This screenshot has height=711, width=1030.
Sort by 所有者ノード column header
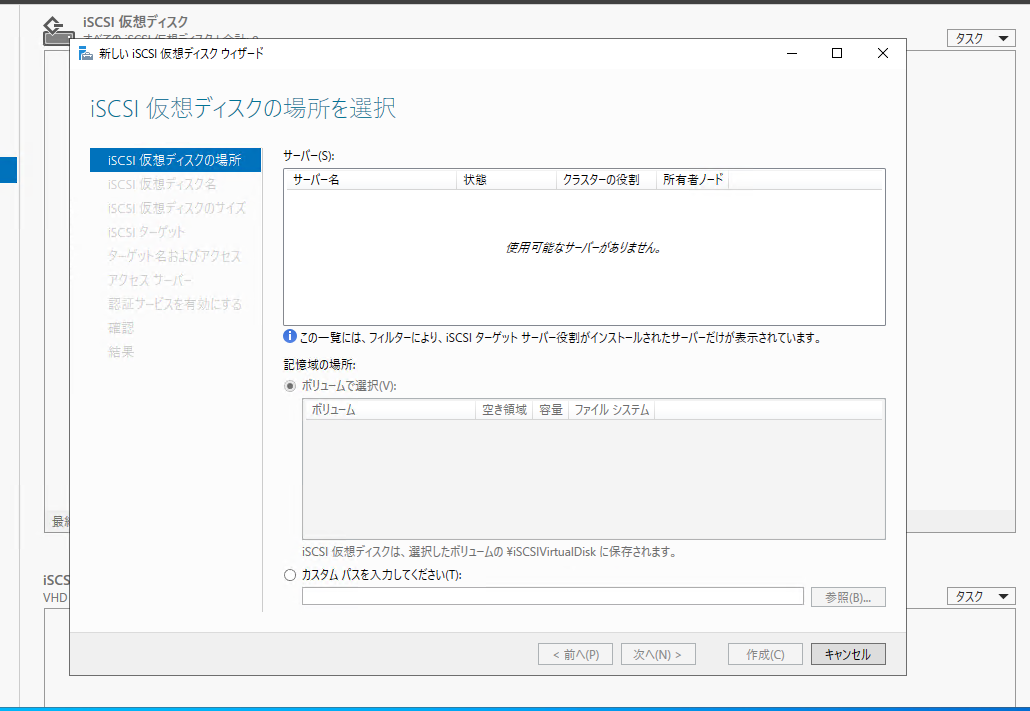[x=692, y=179]
